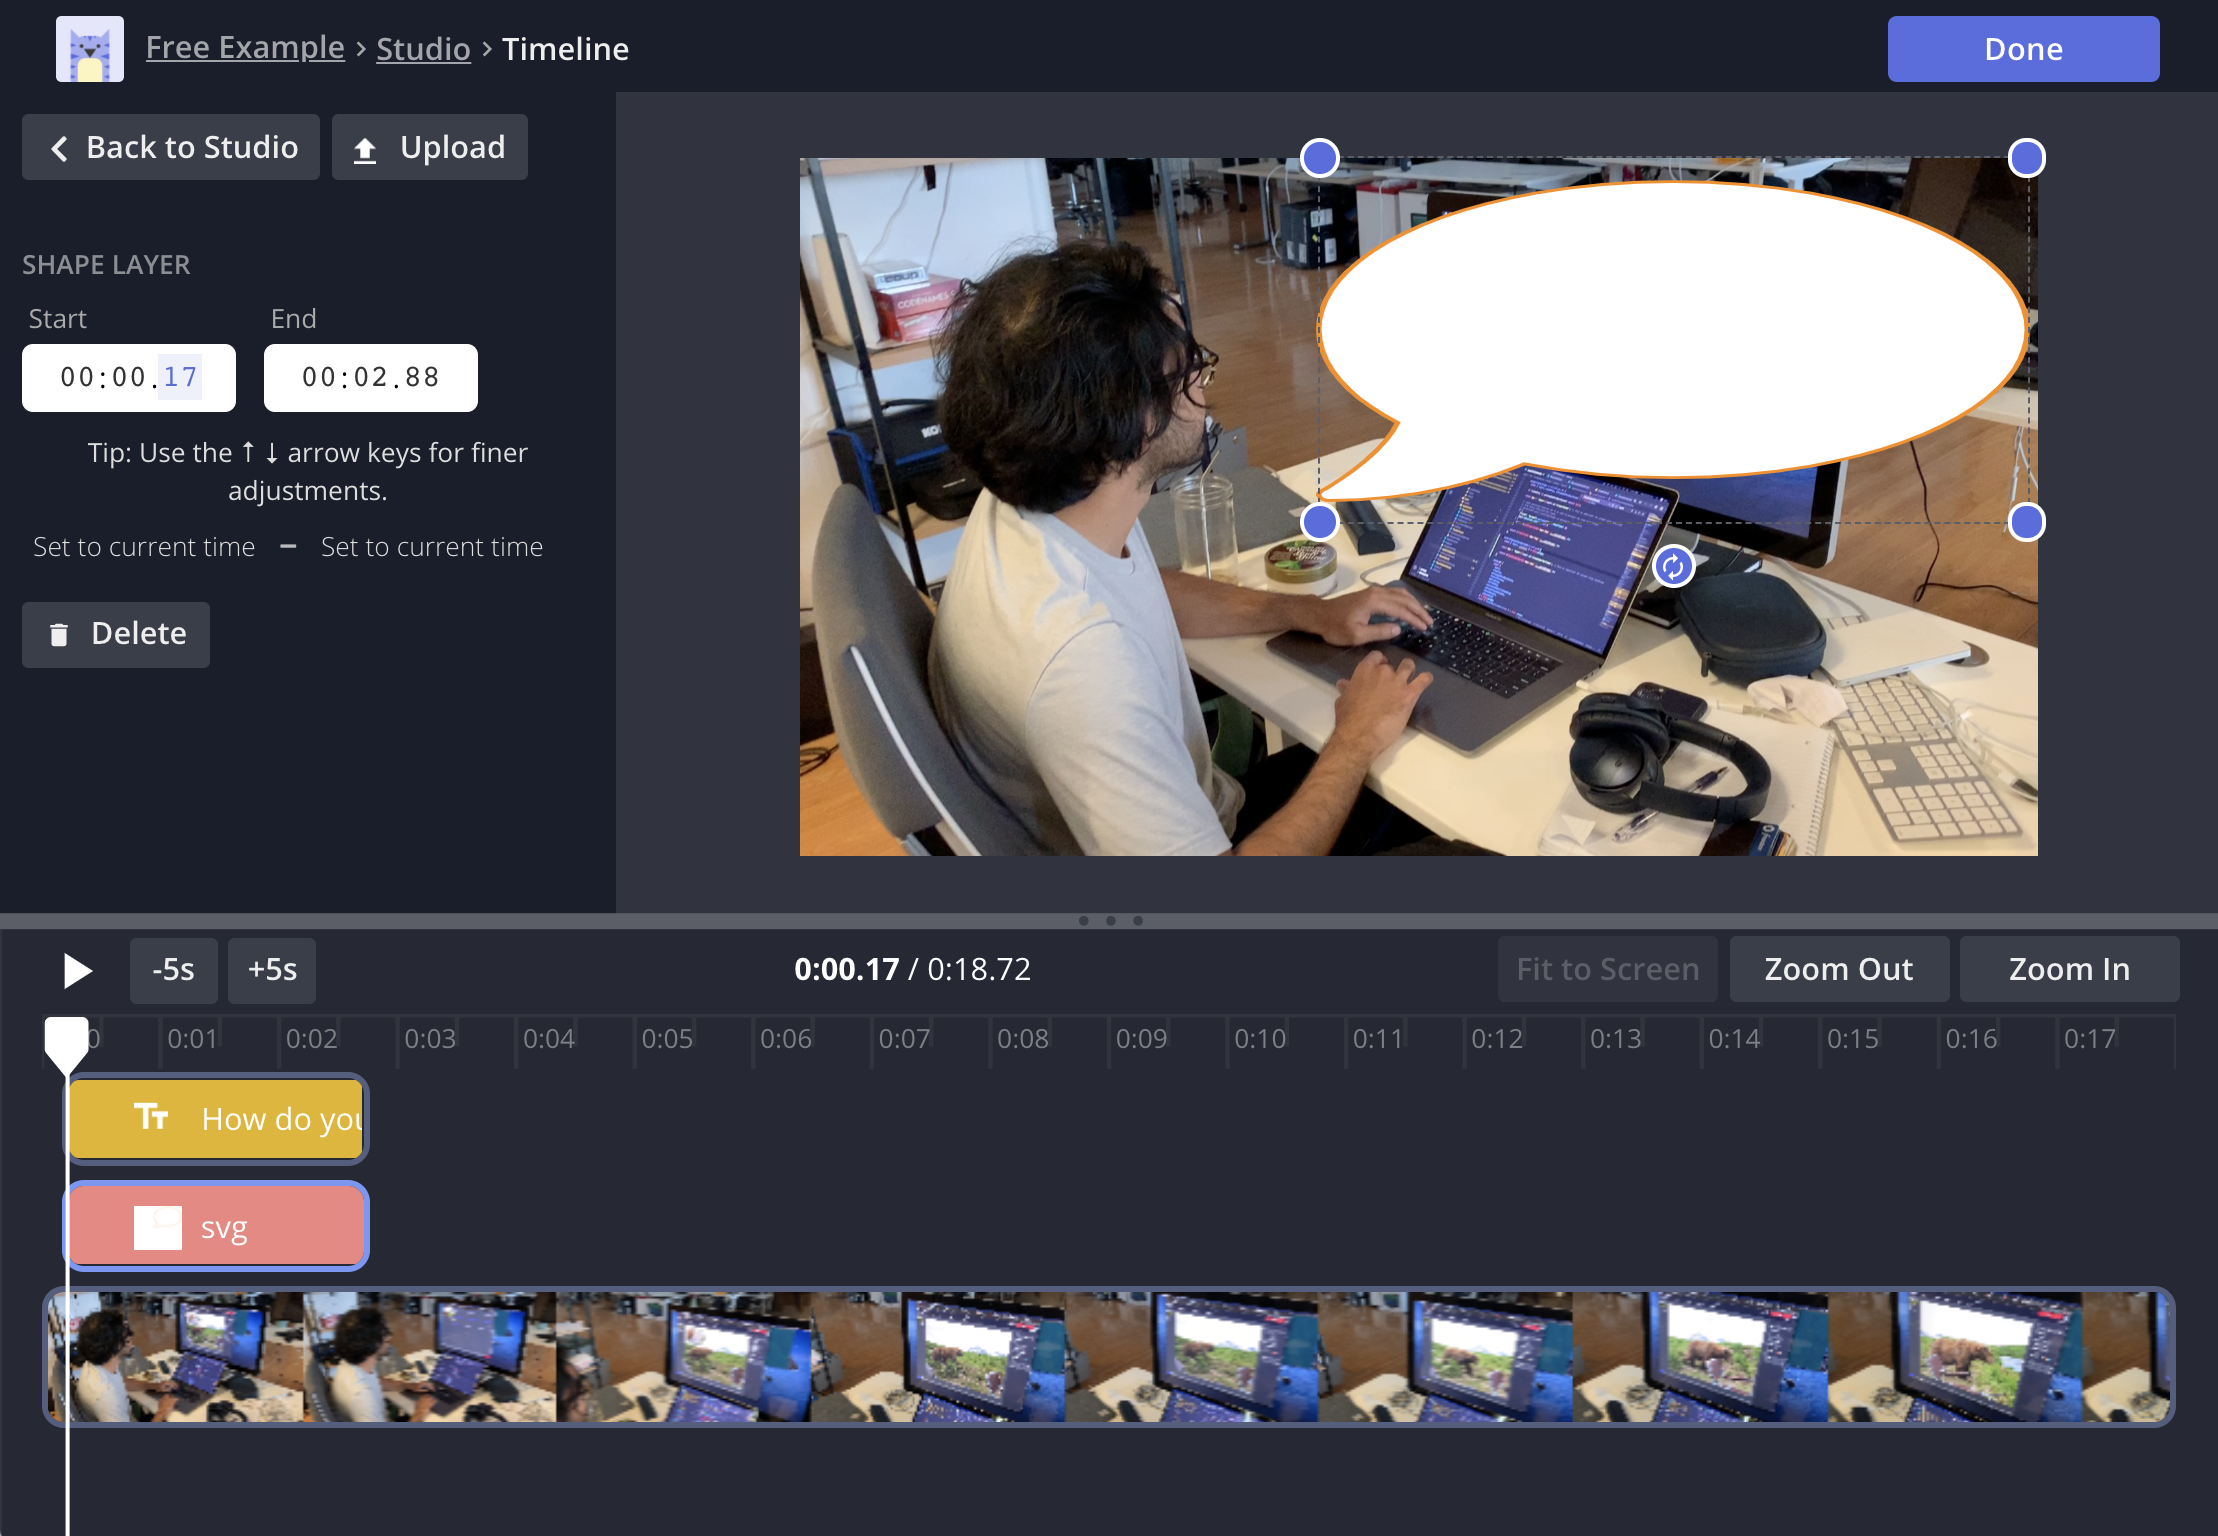Click the trash icon on the Delete button
The height and width of the screenshot is (1536, 2218).
pos(60,634)
